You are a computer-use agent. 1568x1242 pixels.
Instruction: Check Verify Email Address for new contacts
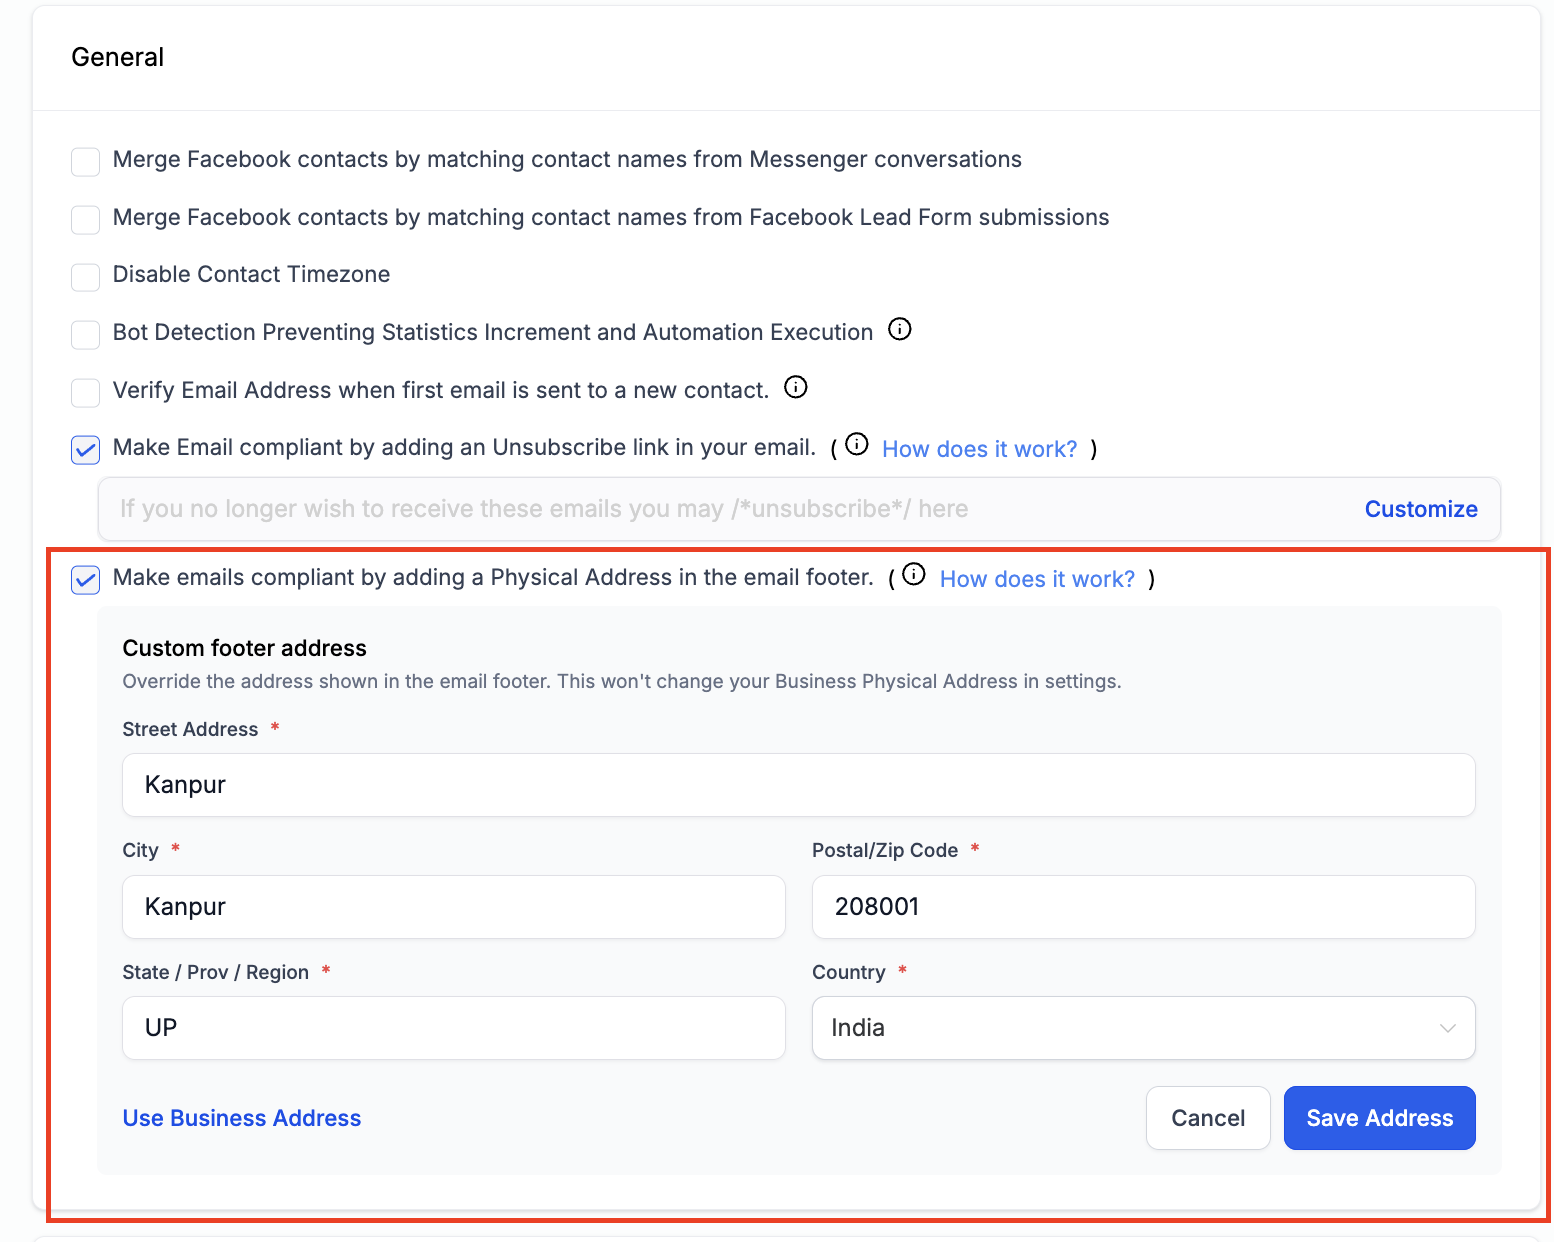[x=86, y=393]
